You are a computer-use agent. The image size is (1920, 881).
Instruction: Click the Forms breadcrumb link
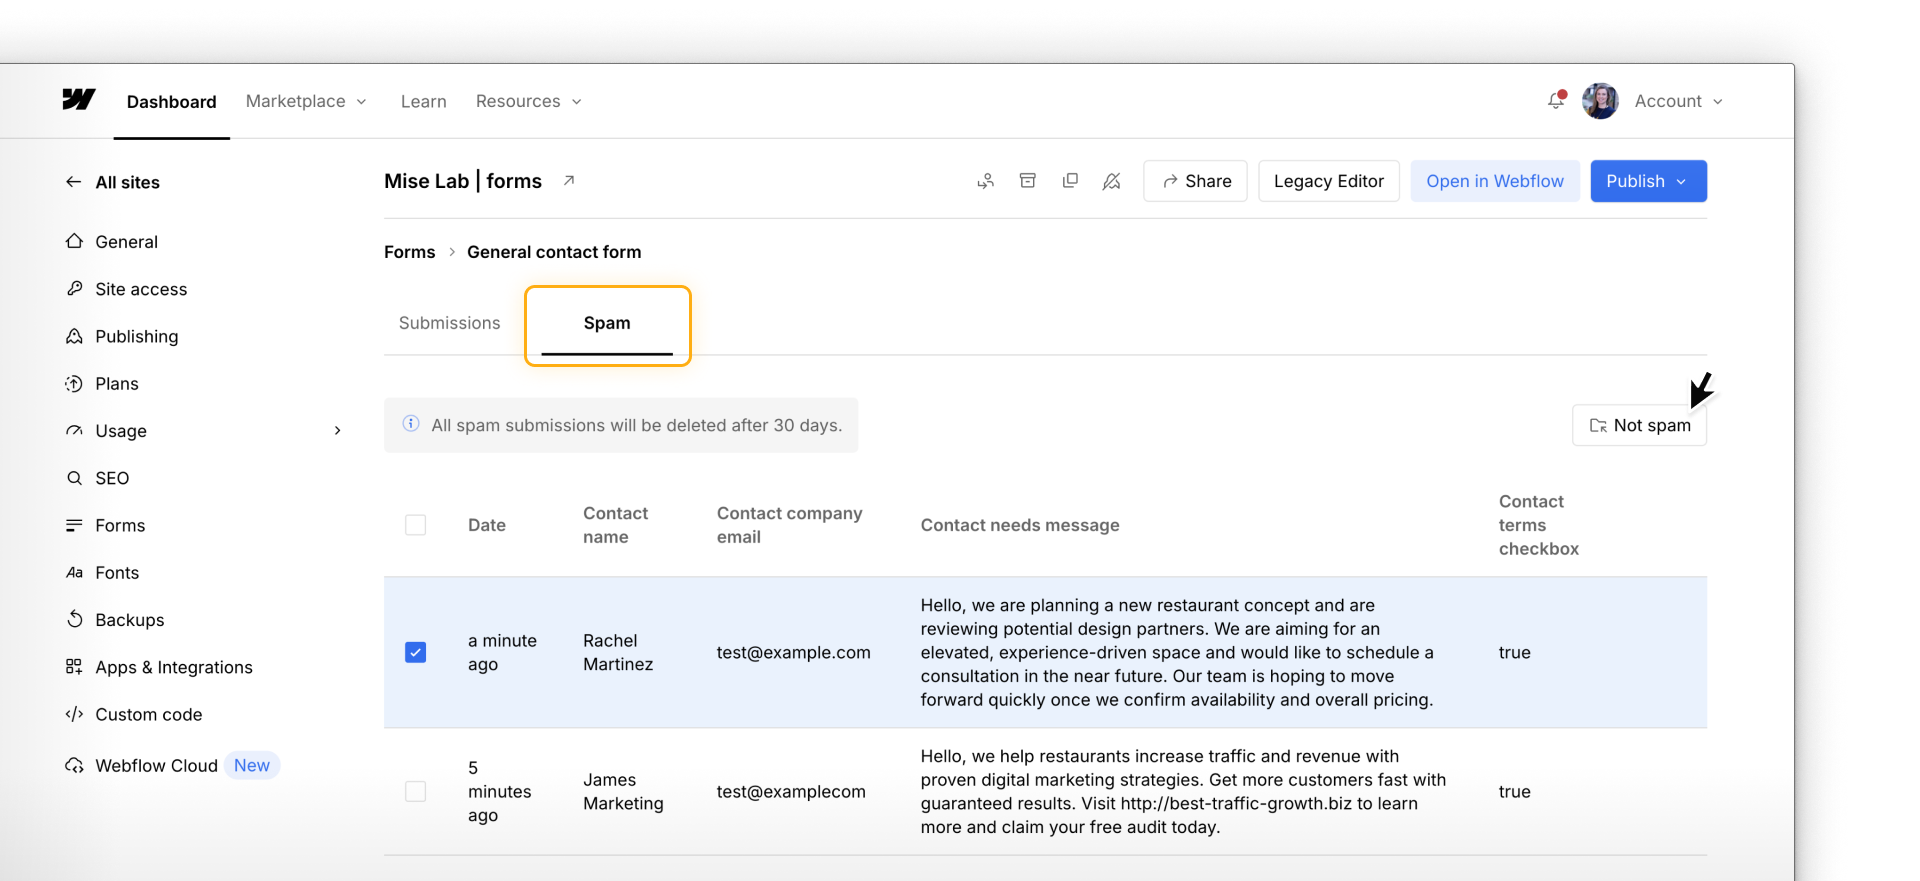tap(409, 252)
